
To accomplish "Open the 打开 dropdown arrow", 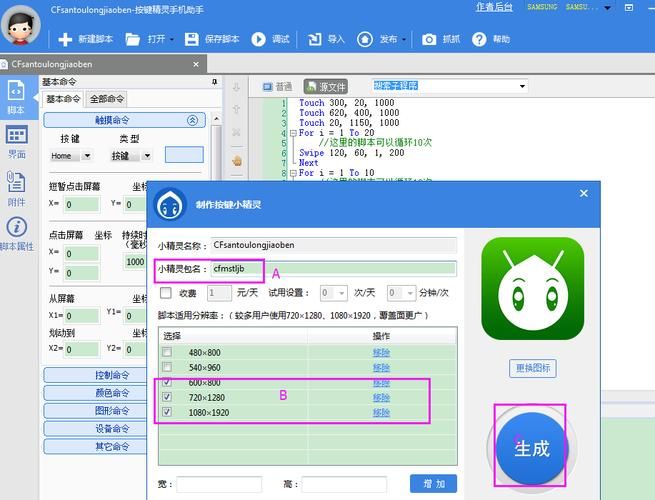I will 172,39.
